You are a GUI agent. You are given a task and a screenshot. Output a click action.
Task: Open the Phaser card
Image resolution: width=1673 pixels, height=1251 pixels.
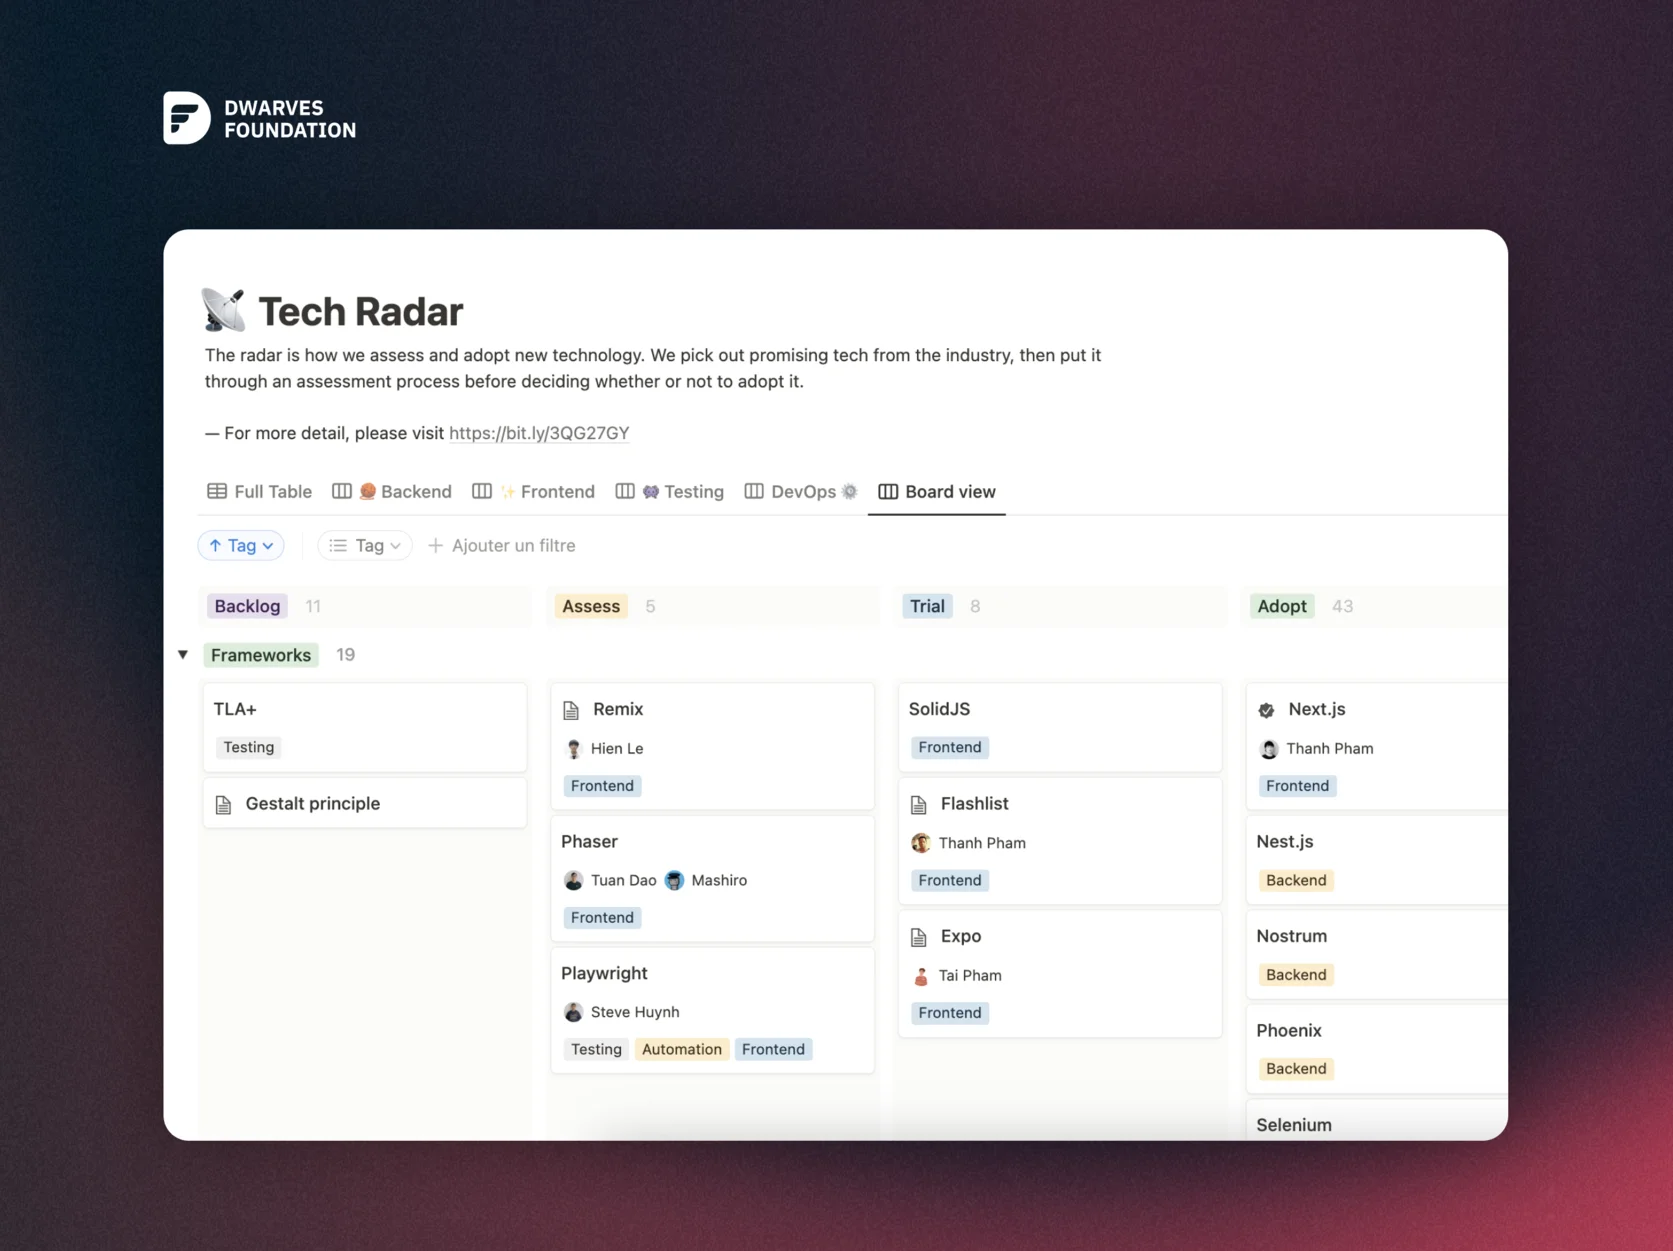pyautogui.click(x=712, y=878)
